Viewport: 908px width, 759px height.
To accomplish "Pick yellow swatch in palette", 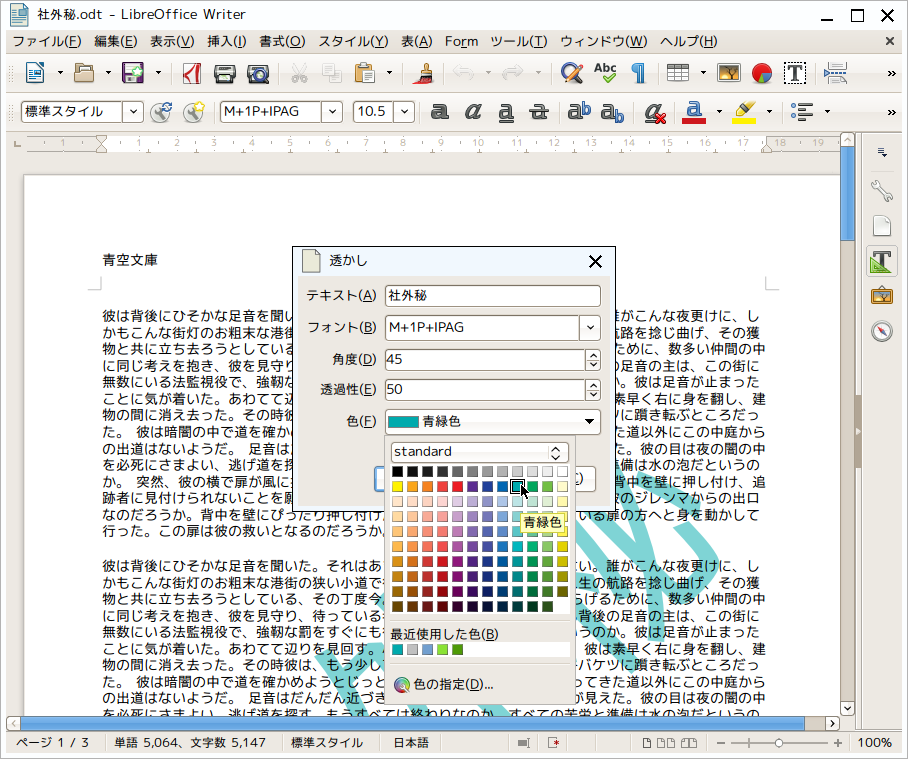I will click(x=397, y=486).
